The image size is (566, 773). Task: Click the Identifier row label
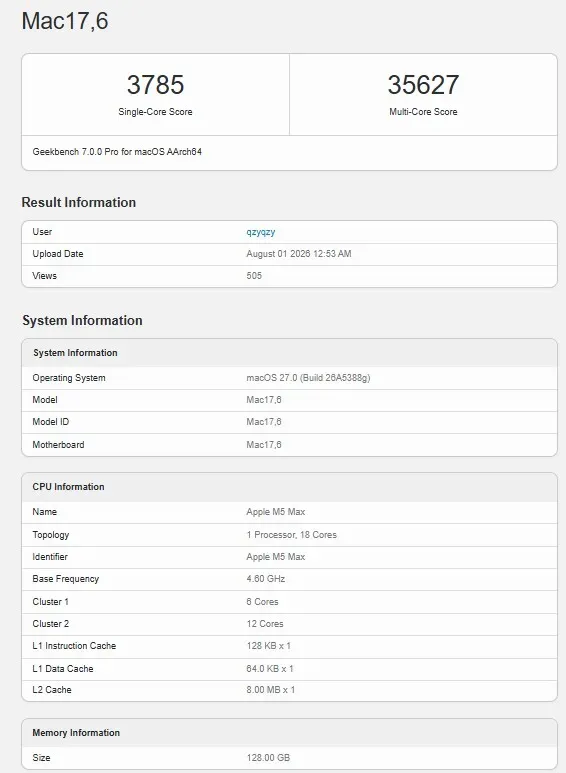click(50, 557)
